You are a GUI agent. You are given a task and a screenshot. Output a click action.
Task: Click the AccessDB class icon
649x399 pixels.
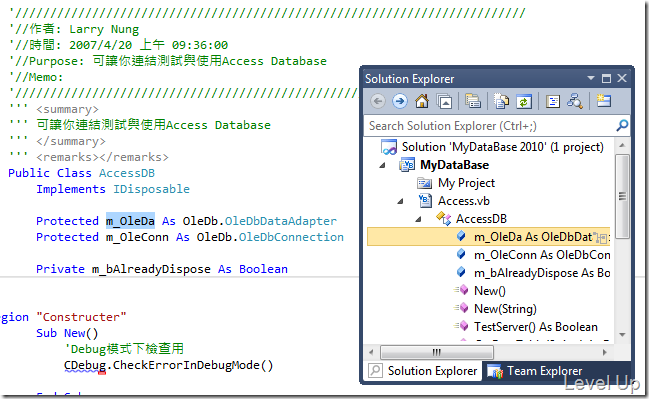pyautogui.click(x=443, y=219)
